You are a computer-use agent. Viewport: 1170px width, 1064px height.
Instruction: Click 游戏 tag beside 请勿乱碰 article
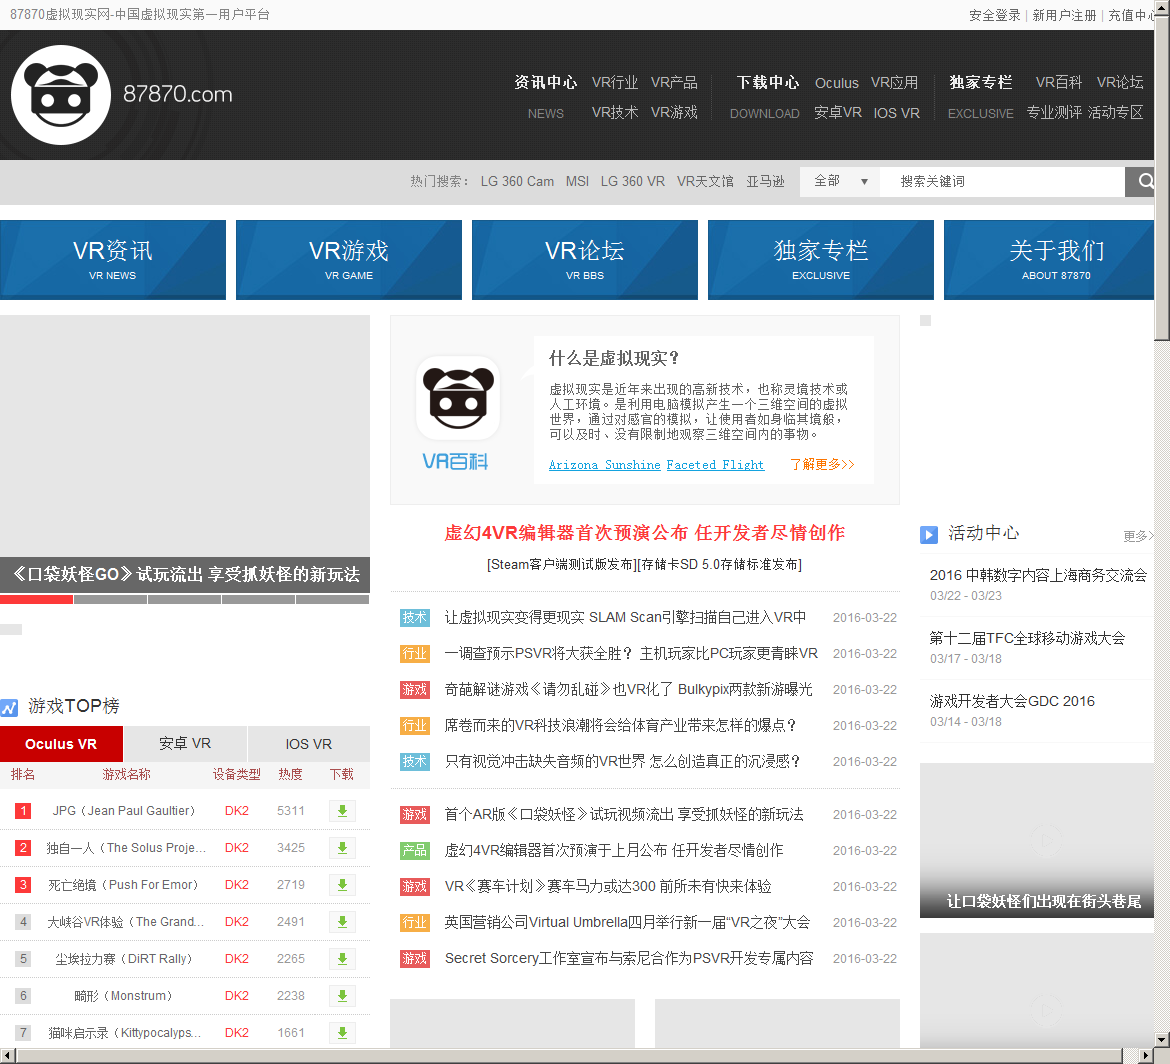point(414,689)
